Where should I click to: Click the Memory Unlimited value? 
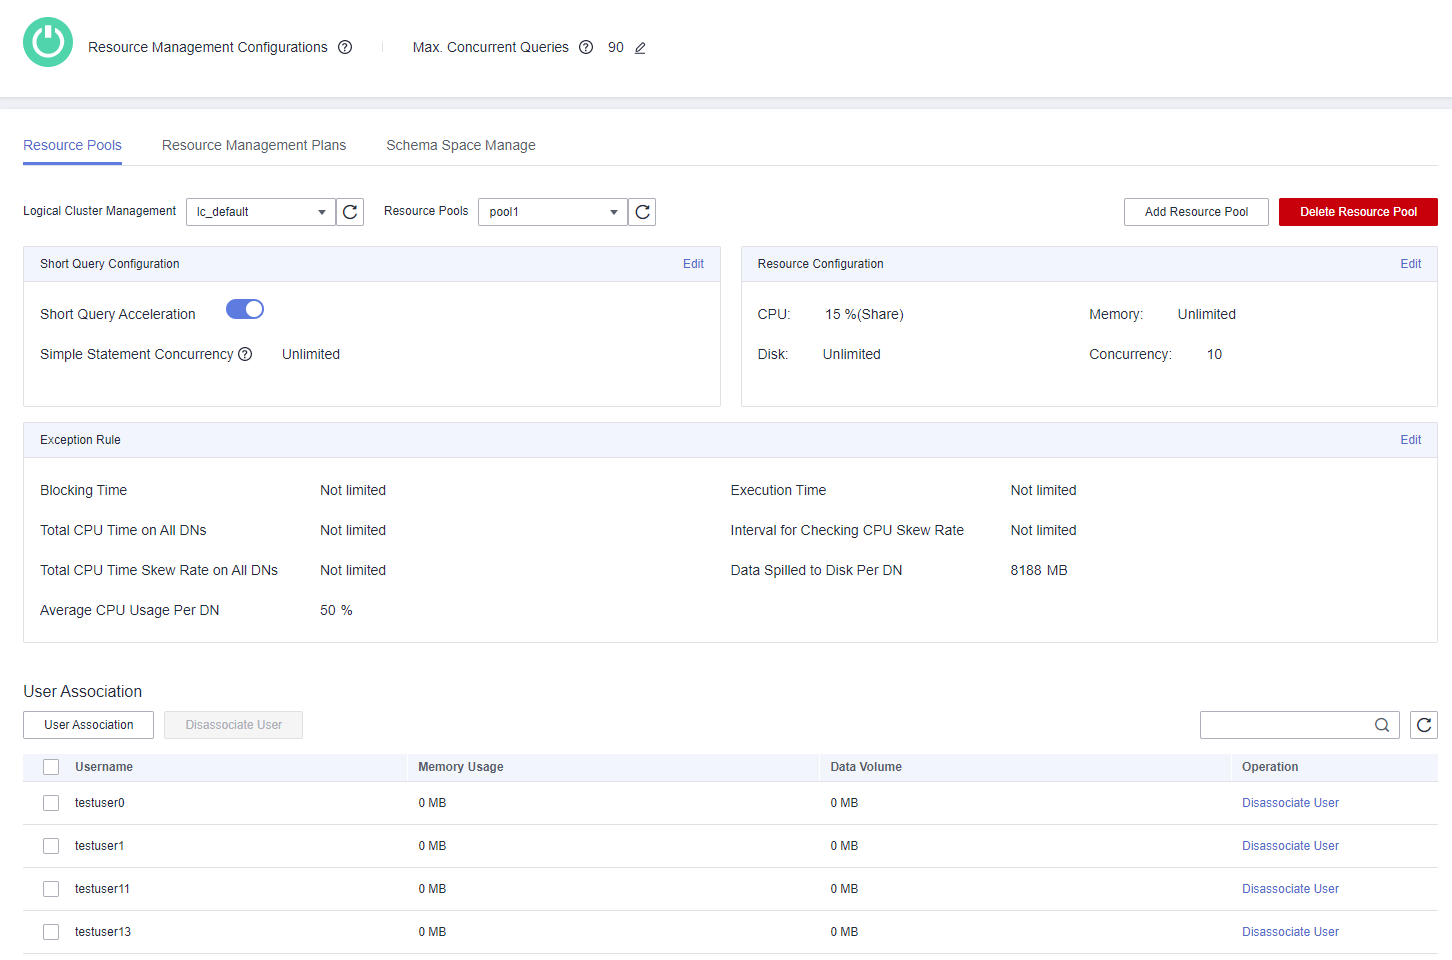coord(1207,314)
